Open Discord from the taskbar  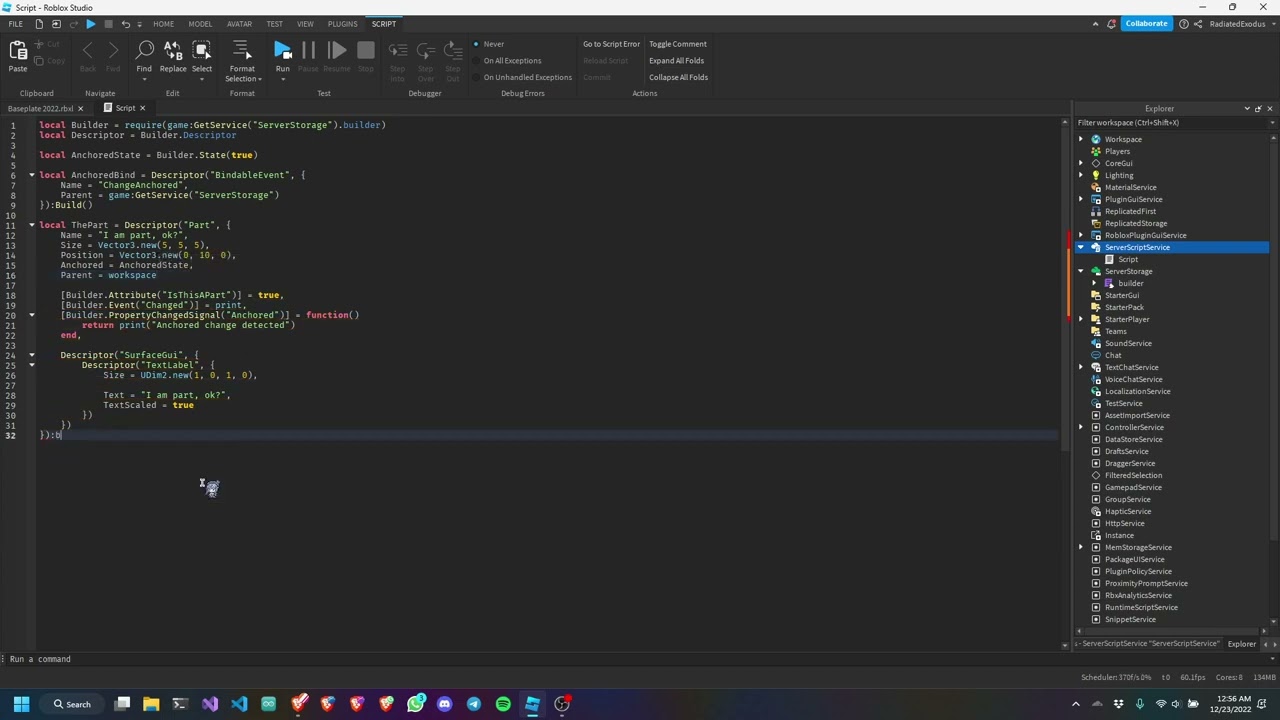tap(444, 704)
